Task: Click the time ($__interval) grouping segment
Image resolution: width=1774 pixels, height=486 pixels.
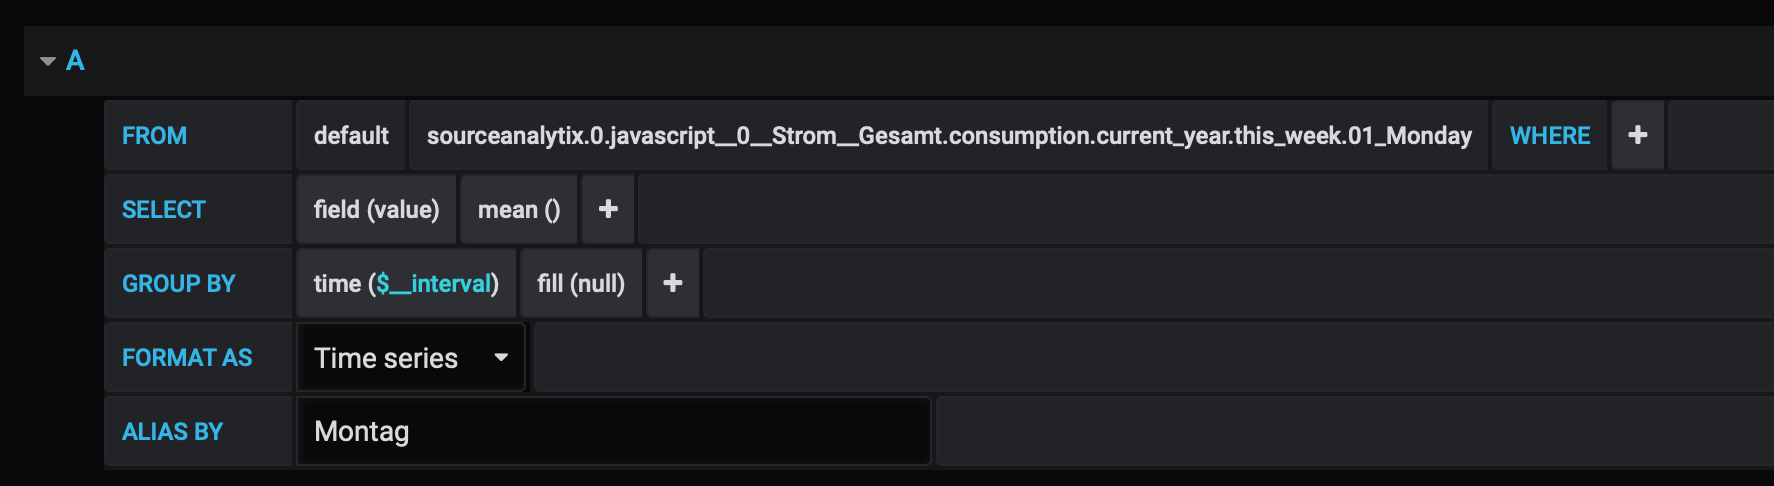Action: 406,283
